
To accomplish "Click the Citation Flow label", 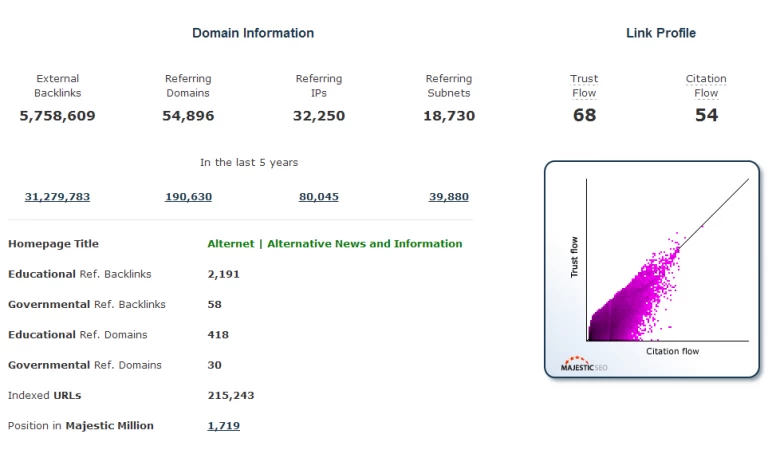I will (x=706, y=86).
